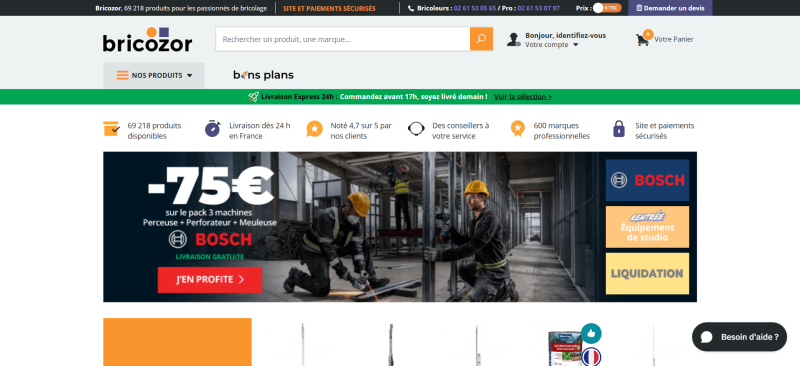
Task: Click the box icon for 69 218 produits
Action: coord(111,129)
